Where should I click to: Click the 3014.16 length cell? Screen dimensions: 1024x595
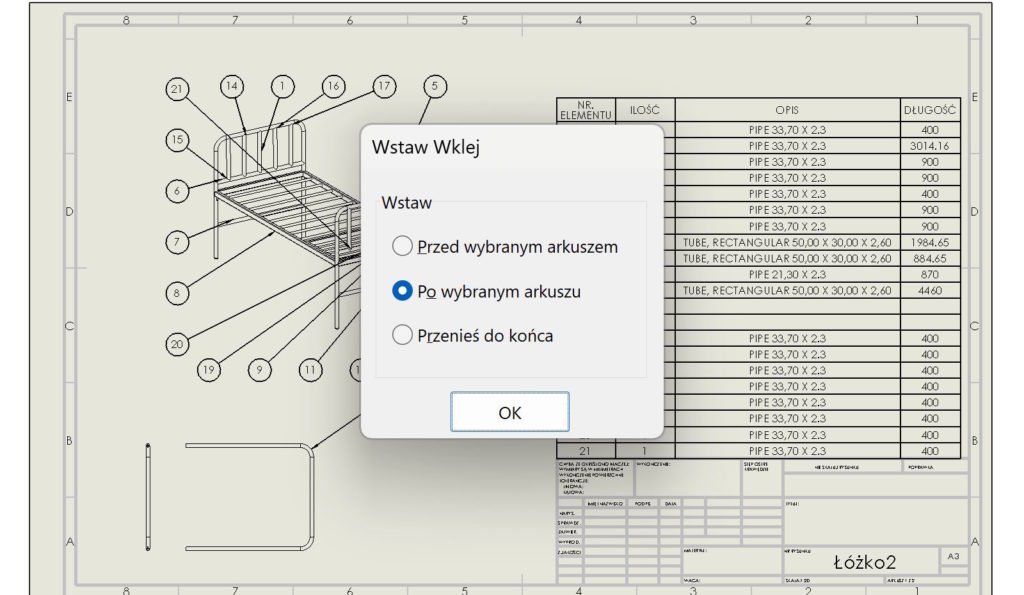point(930,146)
